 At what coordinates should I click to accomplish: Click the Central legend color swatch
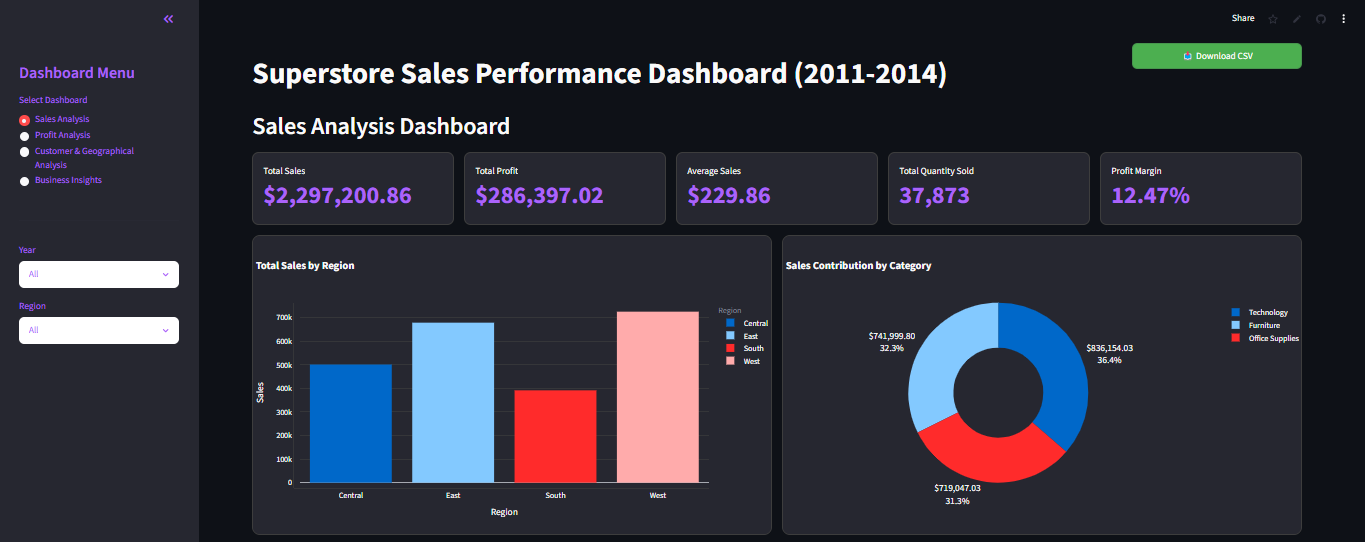[x=730, y=323]
